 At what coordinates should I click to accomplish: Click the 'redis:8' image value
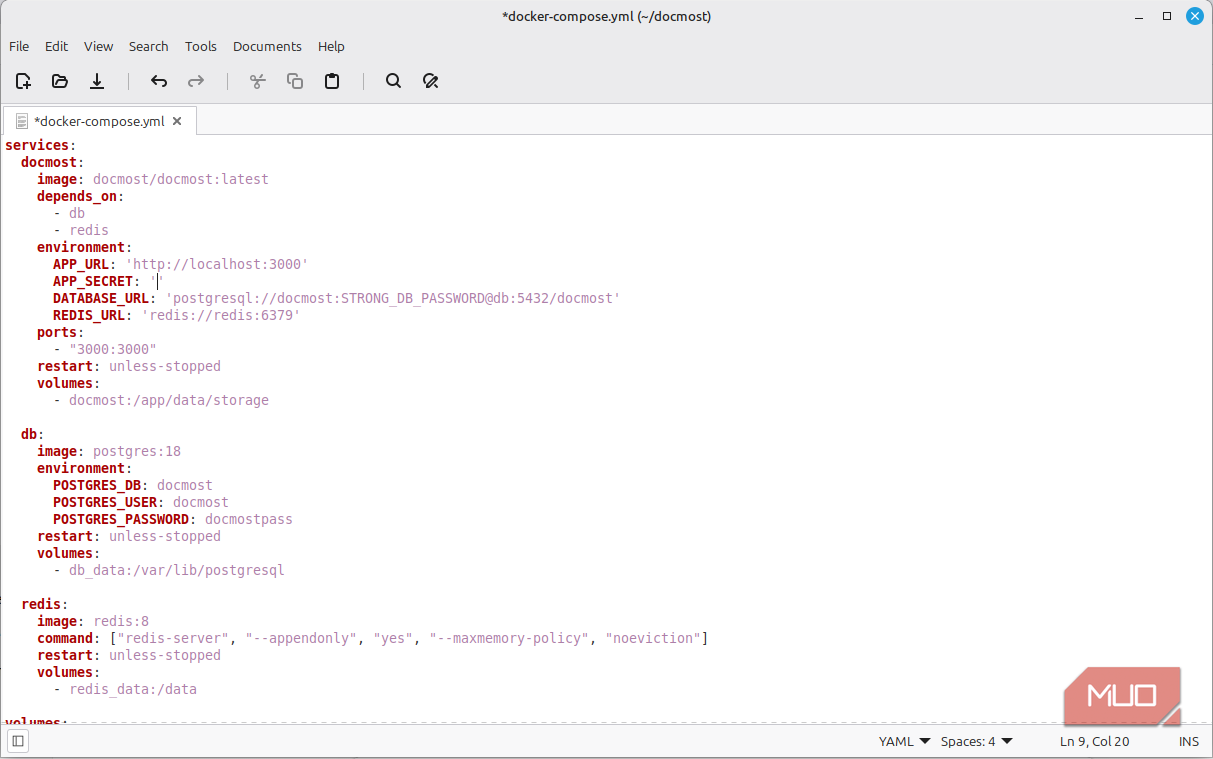[121, 622]
